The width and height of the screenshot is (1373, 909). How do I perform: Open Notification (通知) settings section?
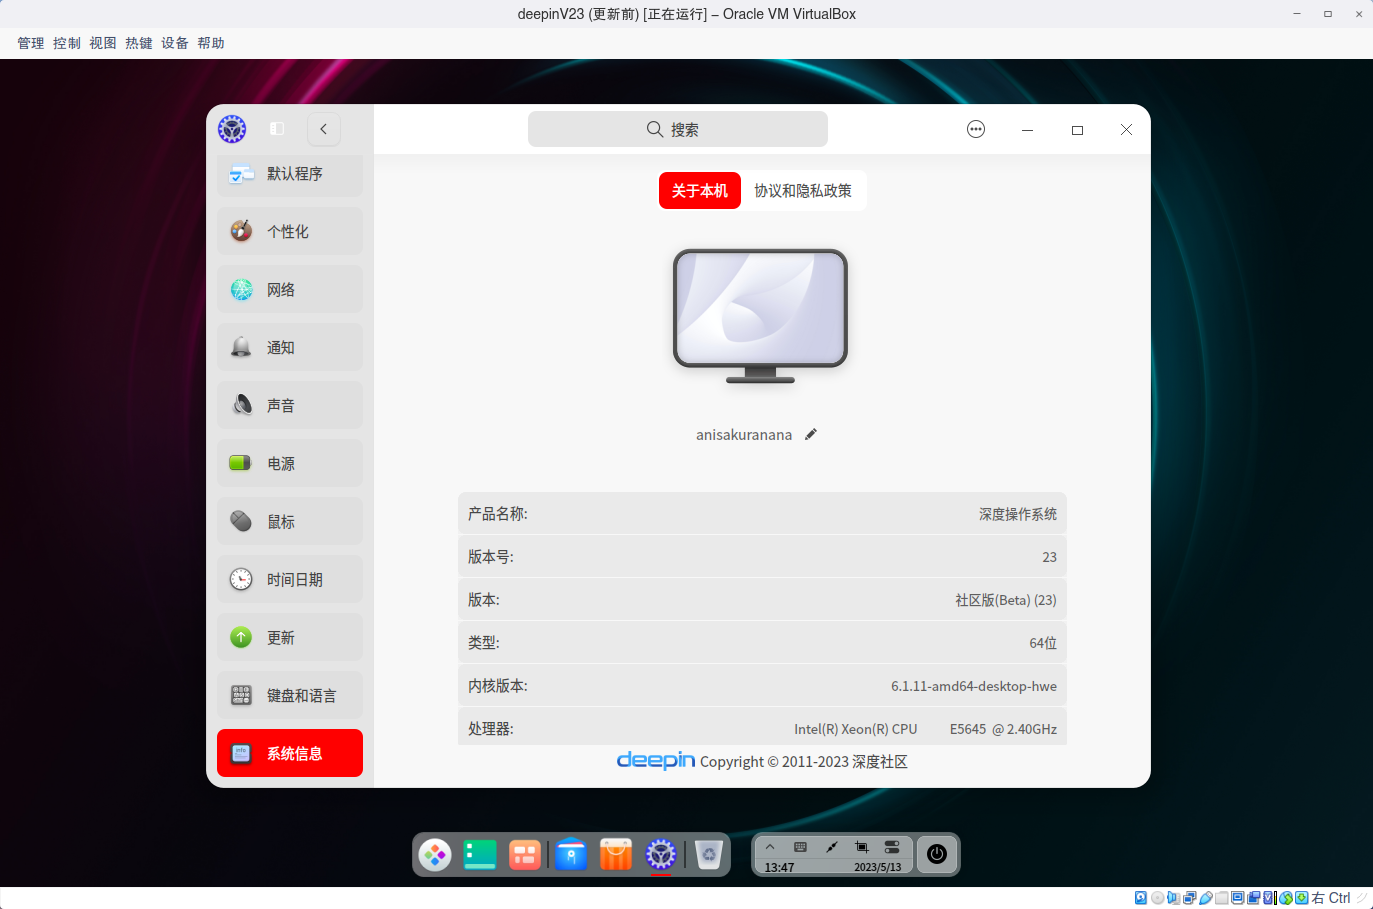pyautogui.click(x=289, y=347)
